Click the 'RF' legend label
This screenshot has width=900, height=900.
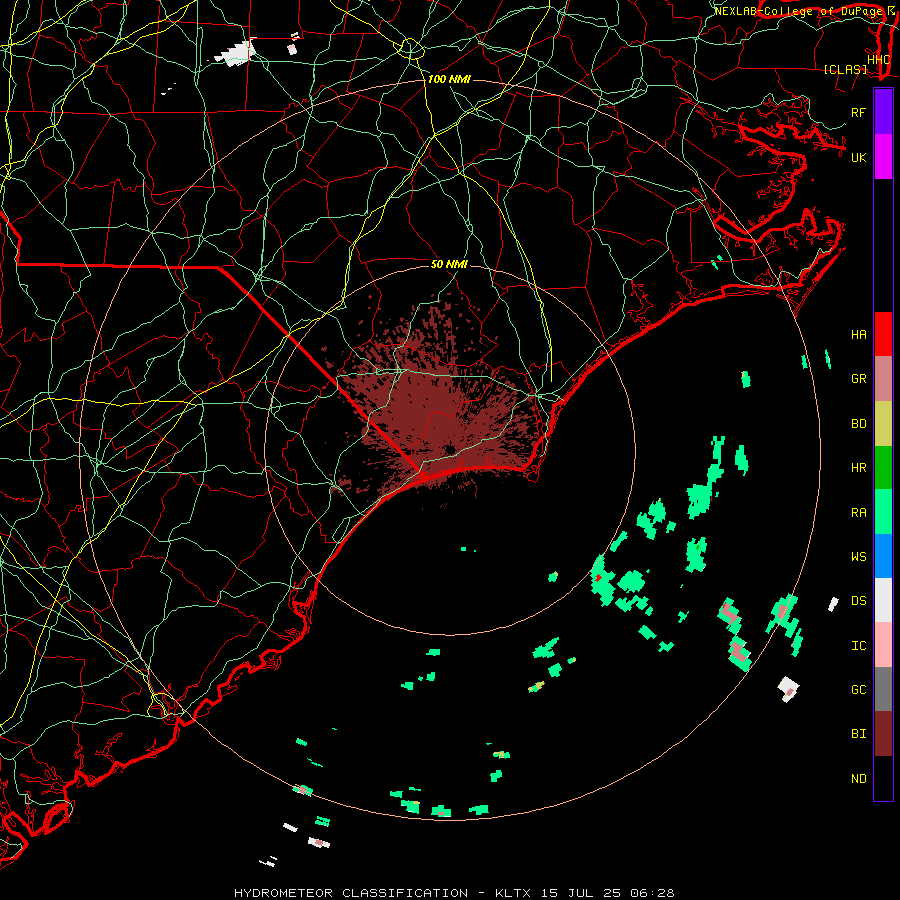[x=858, y=112]
